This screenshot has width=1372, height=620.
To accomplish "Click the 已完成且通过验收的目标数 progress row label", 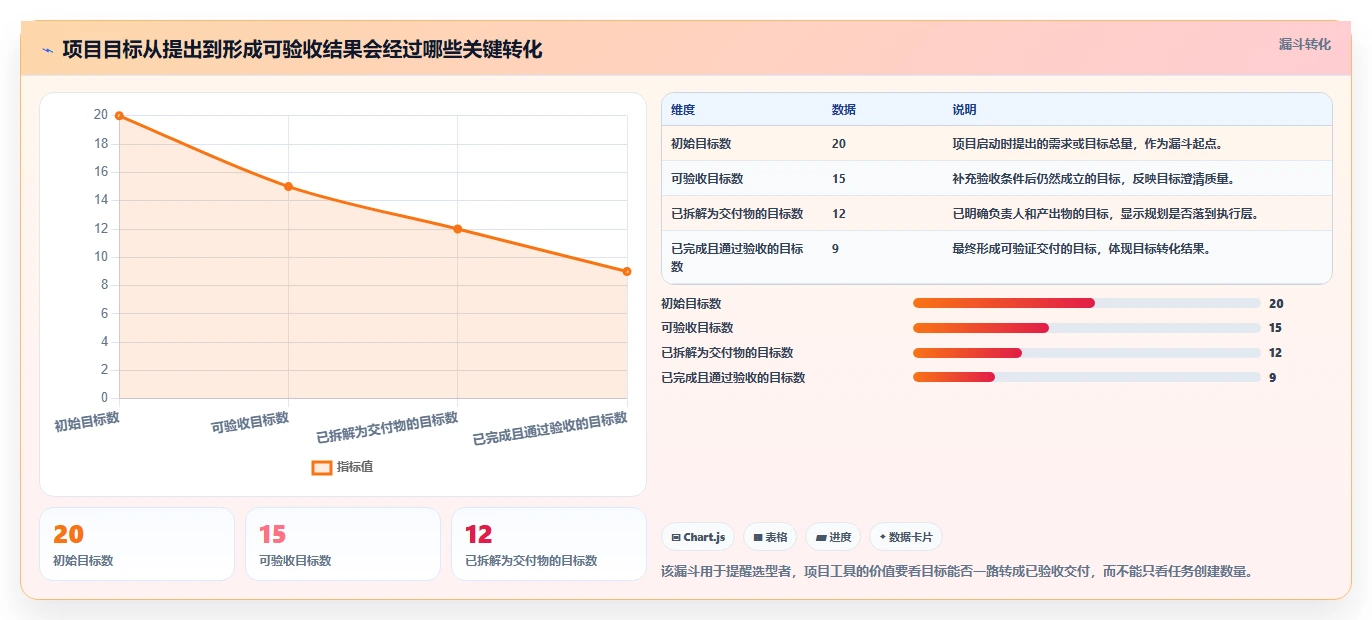I will pyautogui.click(x=733, y=378).
